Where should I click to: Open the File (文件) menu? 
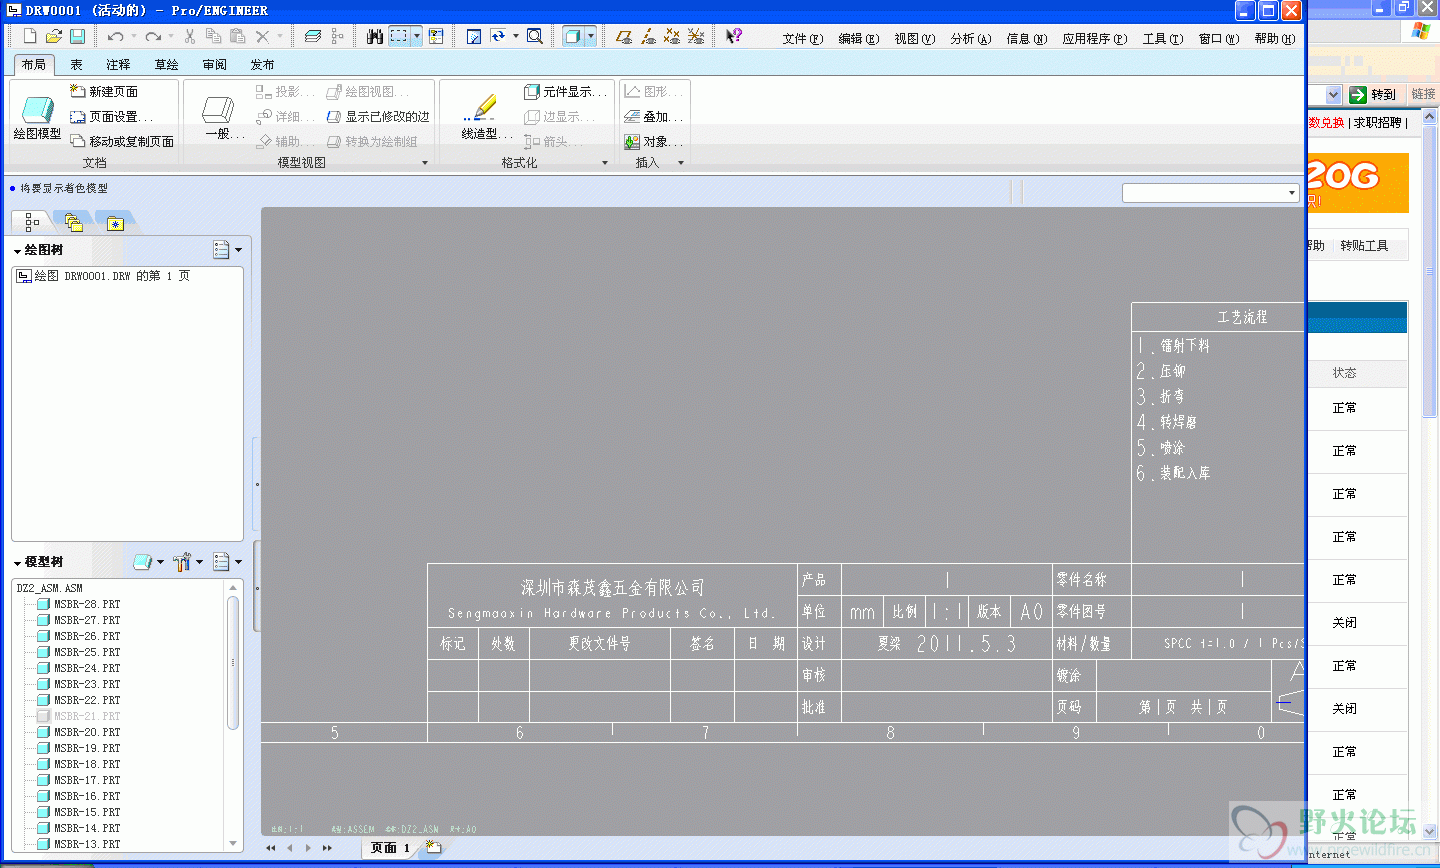(x=803, y=38)
